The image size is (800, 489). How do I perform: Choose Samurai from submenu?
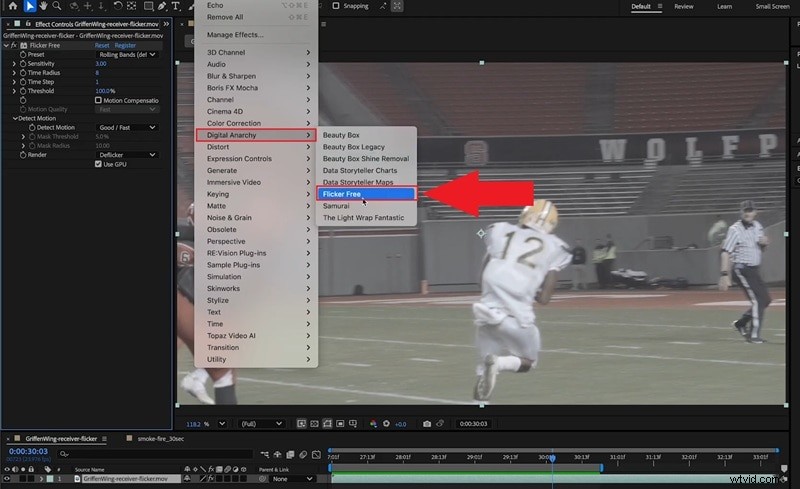336,206
